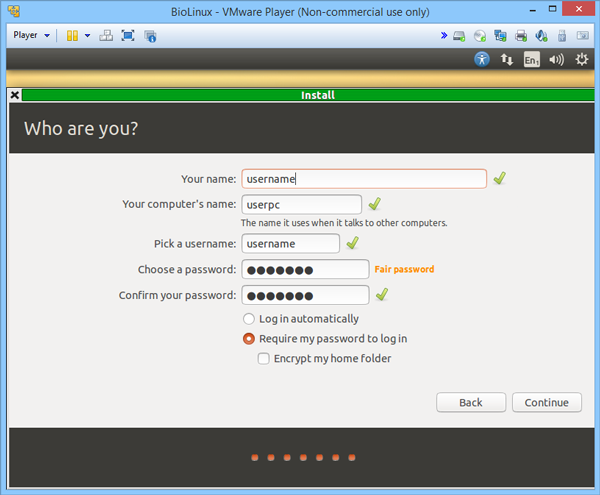600x495 pixels.
Task: Click the USB device icon
Action: (562, 36)
